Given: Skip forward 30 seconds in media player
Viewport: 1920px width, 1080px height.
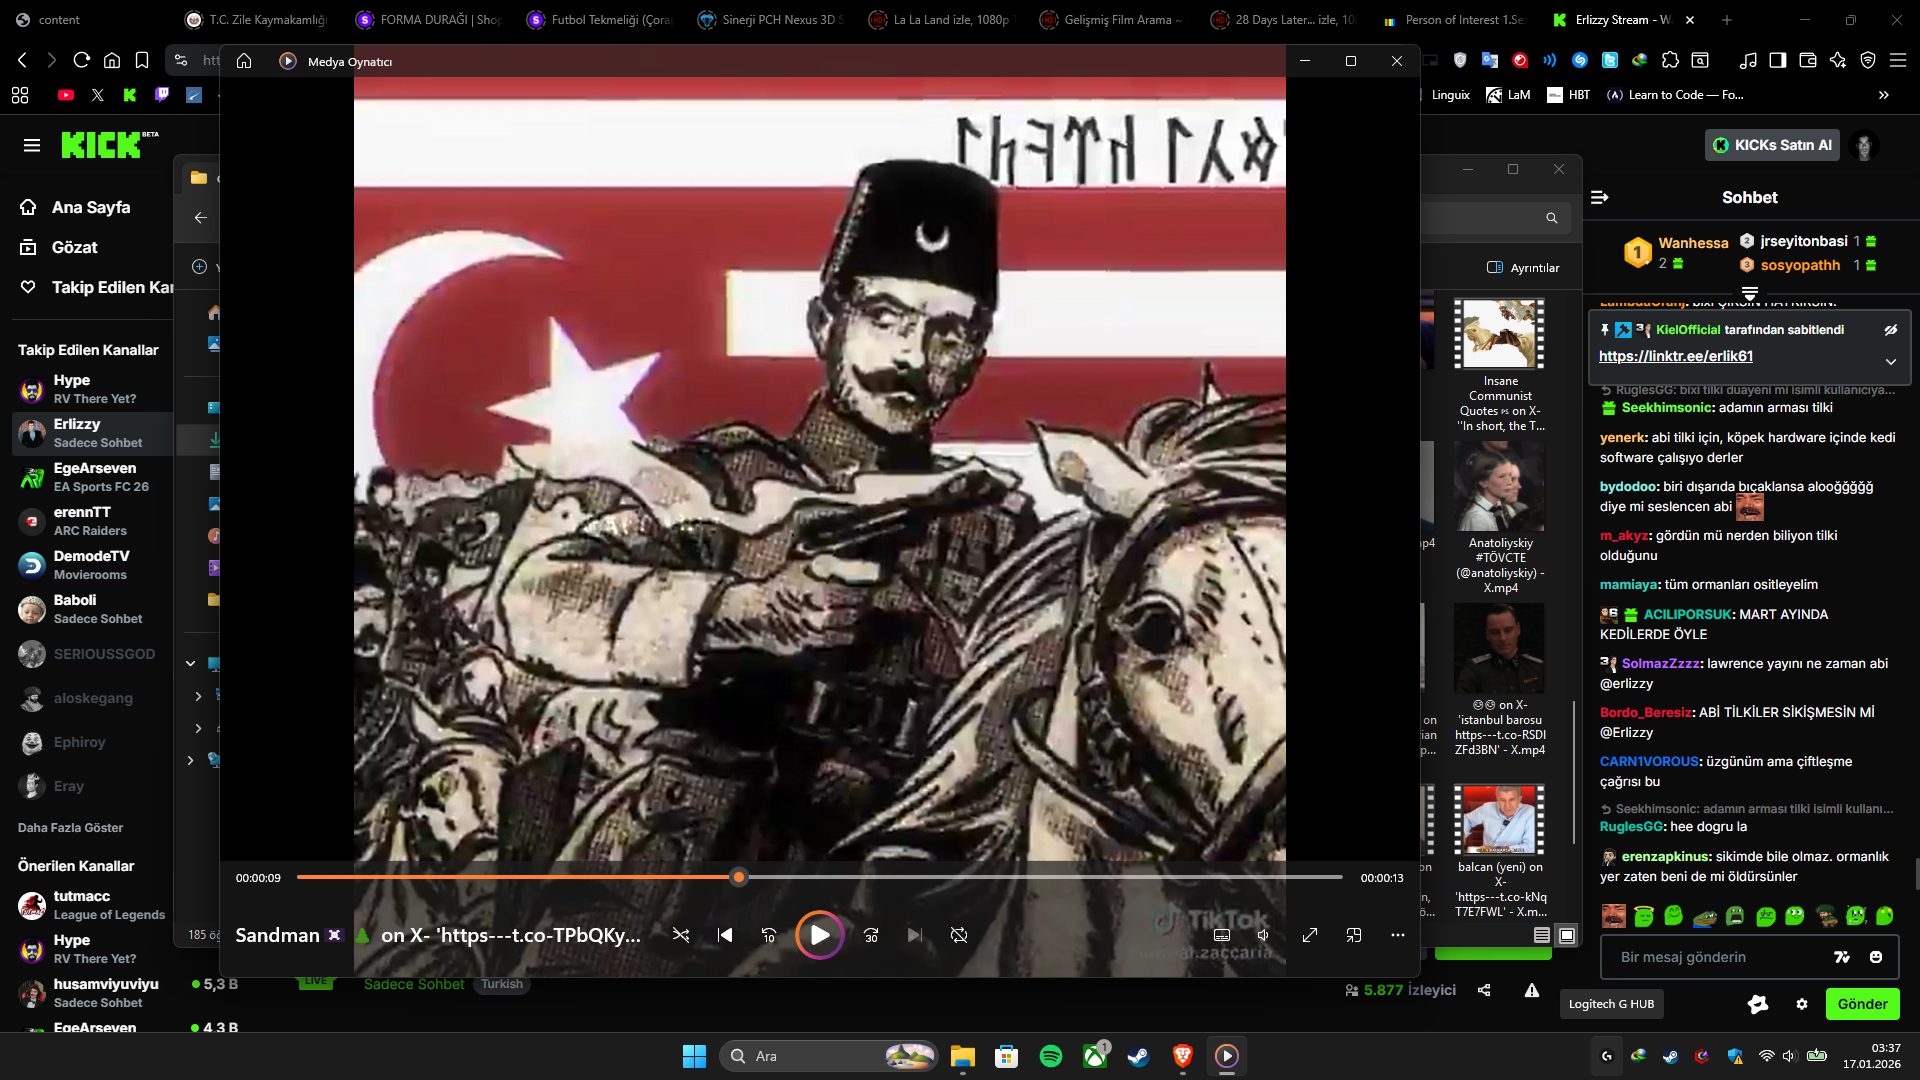Looking at the screenshot, I should pyautogui.click(x=871, y=935).
